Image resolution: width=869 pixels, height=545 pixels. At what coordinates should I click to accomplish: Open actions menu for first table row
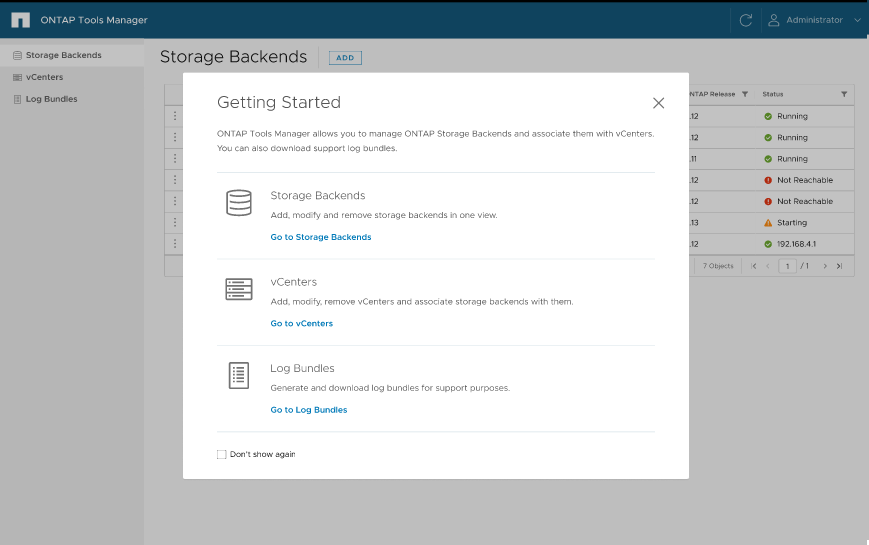[175, 116]
